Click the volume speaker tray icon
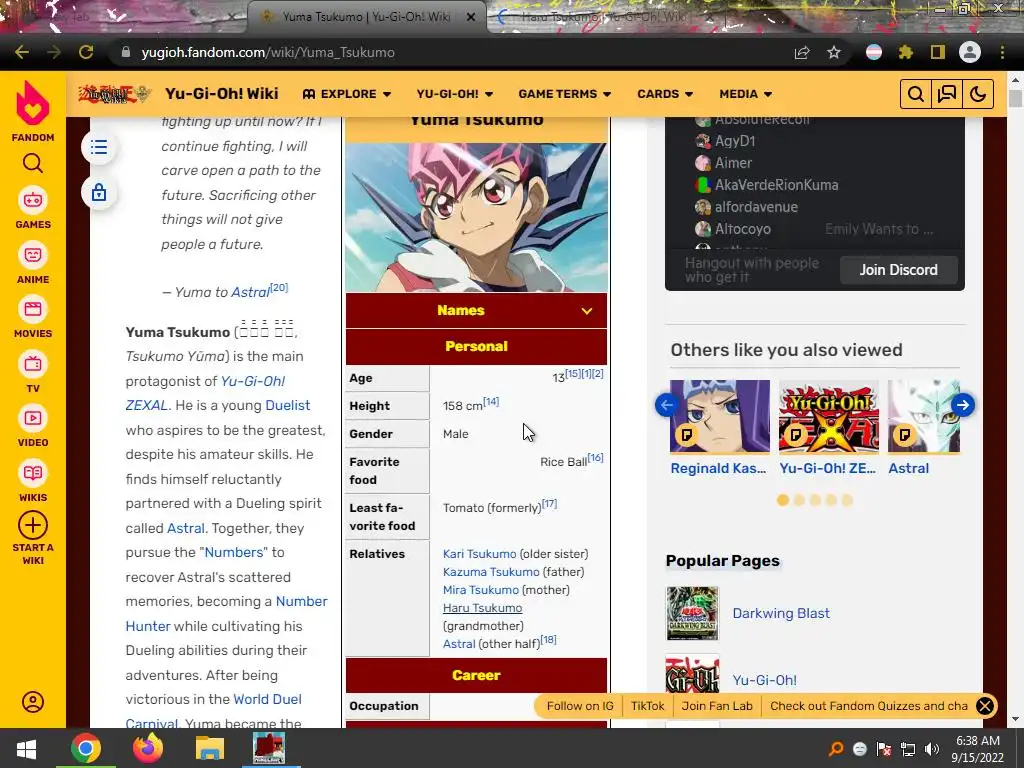The height and width of the screenshot is (768, 1024). point(931,749)
